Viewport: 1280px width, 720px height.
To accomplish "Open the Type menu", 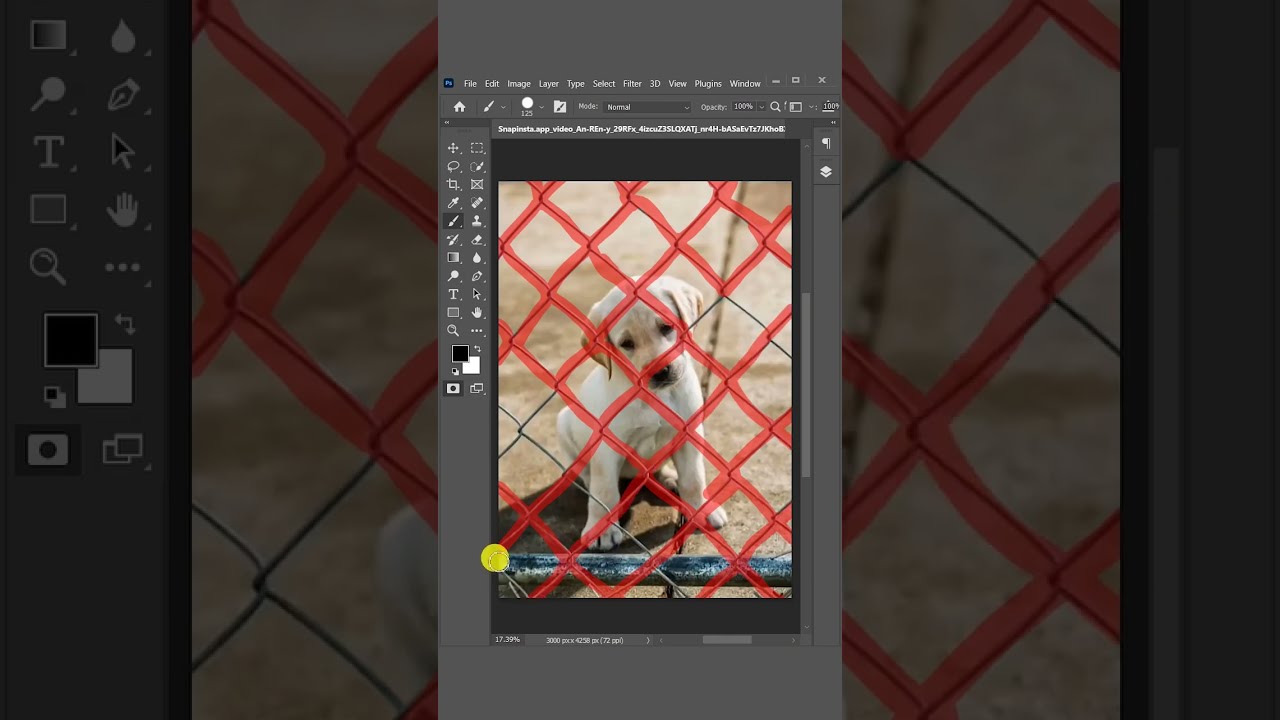I will pyautogui.click(x=576, y=84).
